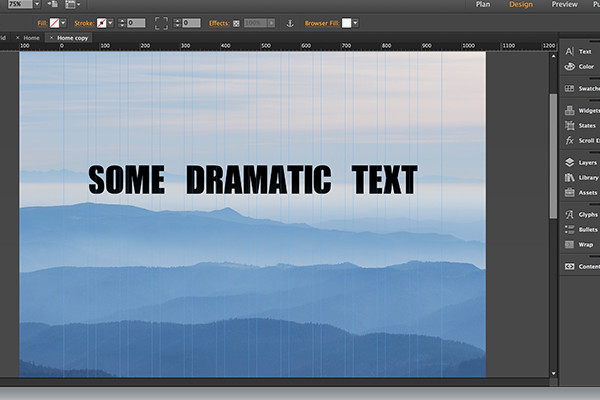Click the corner radius stepper arrows
This screenshot has width=600, height=400.
[177, 23]
